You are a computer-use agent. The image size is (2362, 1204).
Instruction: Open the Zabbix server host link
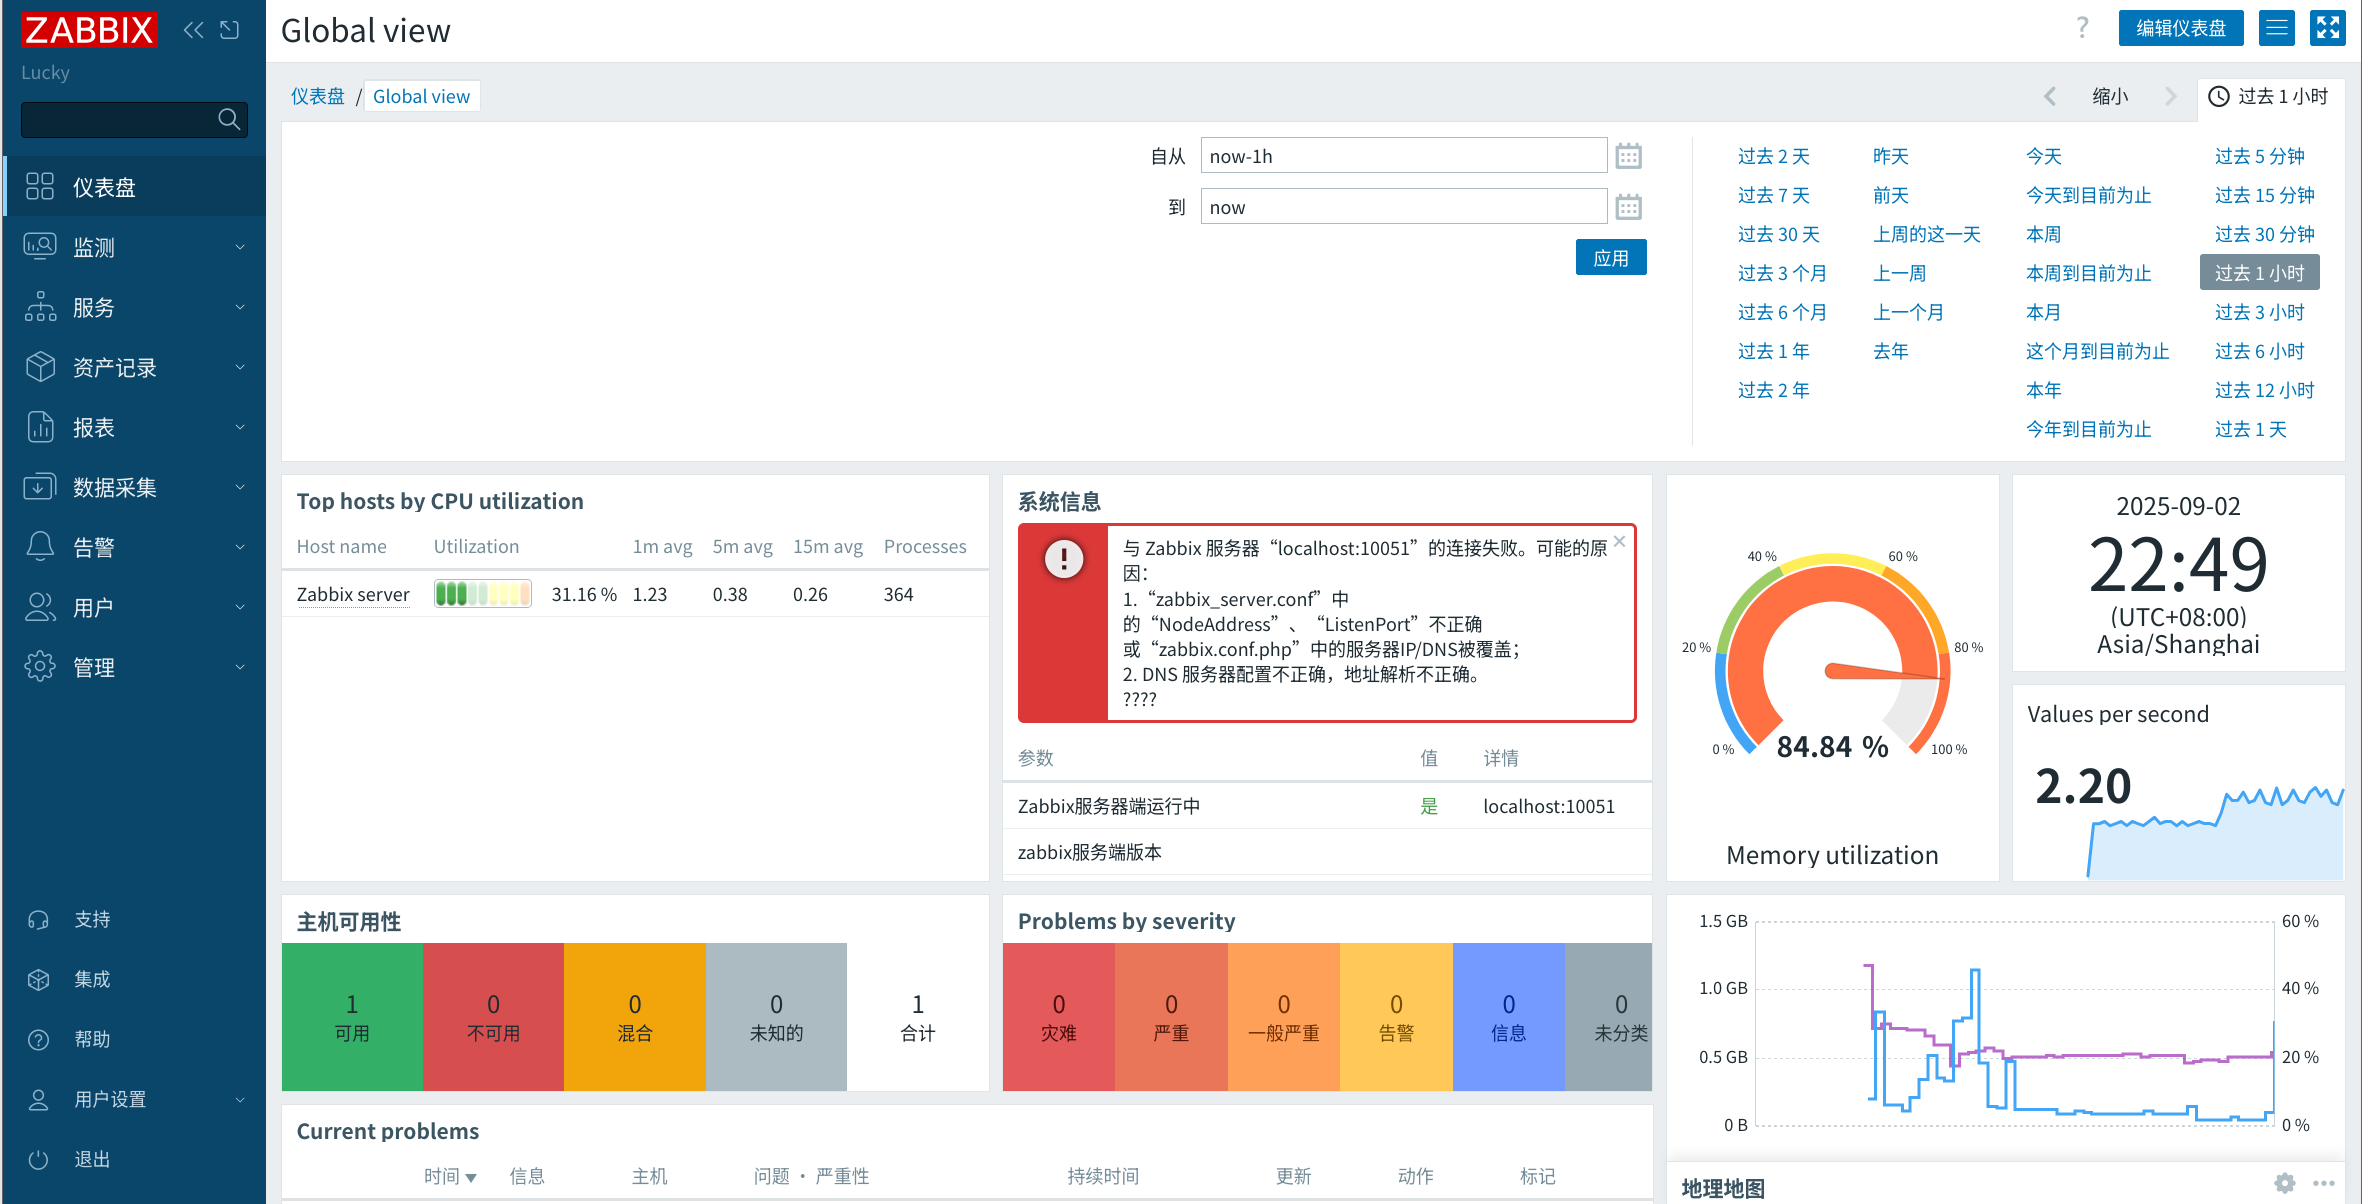coord(353,594)
